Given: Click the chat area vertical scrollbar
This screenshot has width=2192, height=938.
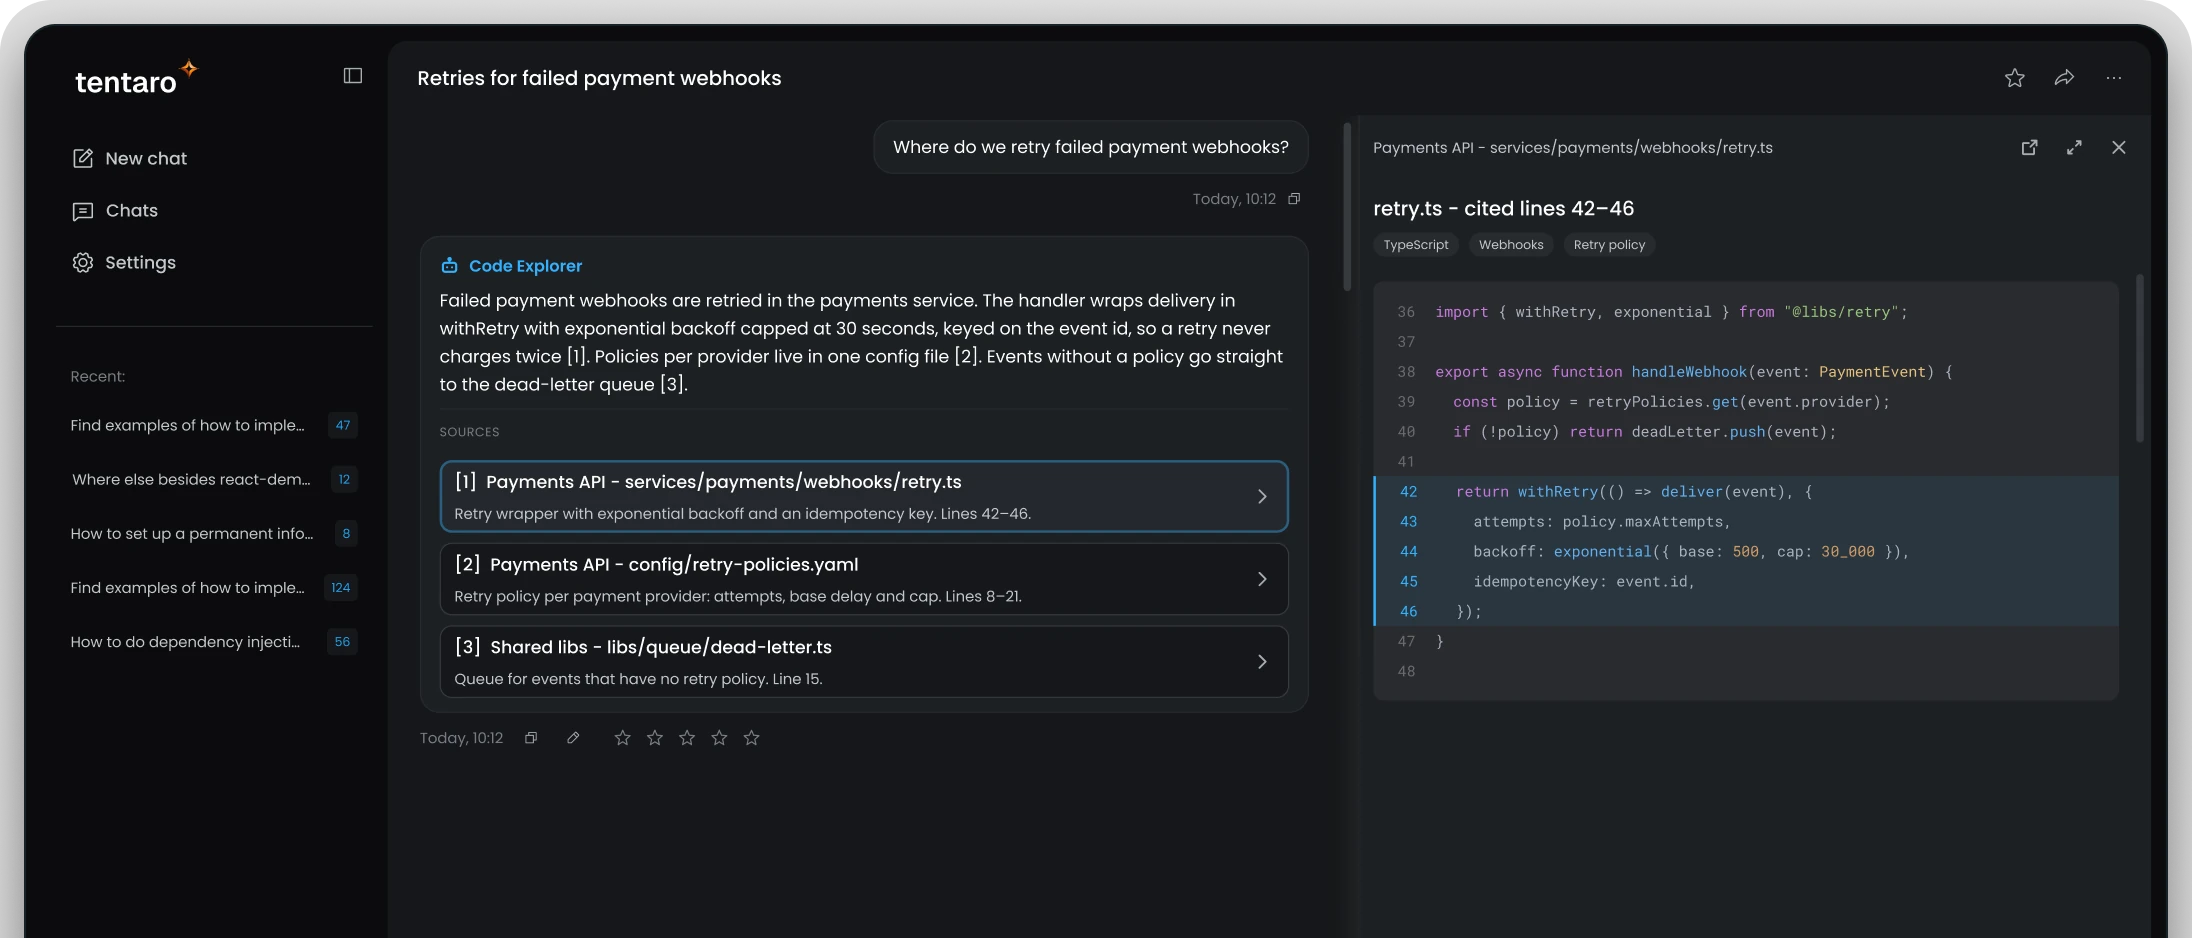Looking at the screenshot, I should tap(1347, 207).
